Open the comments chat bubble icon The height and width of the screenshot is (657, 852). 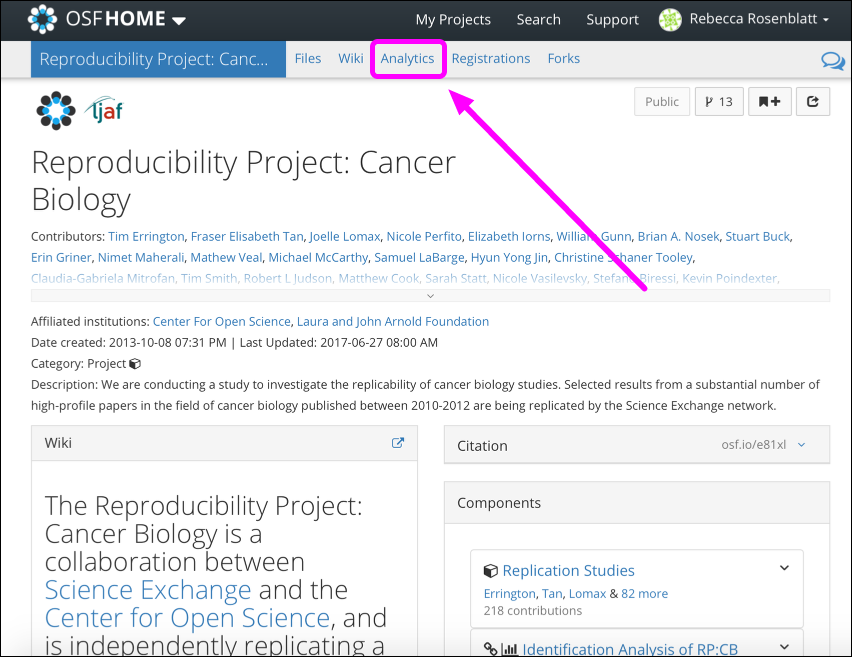pos(832,60)
